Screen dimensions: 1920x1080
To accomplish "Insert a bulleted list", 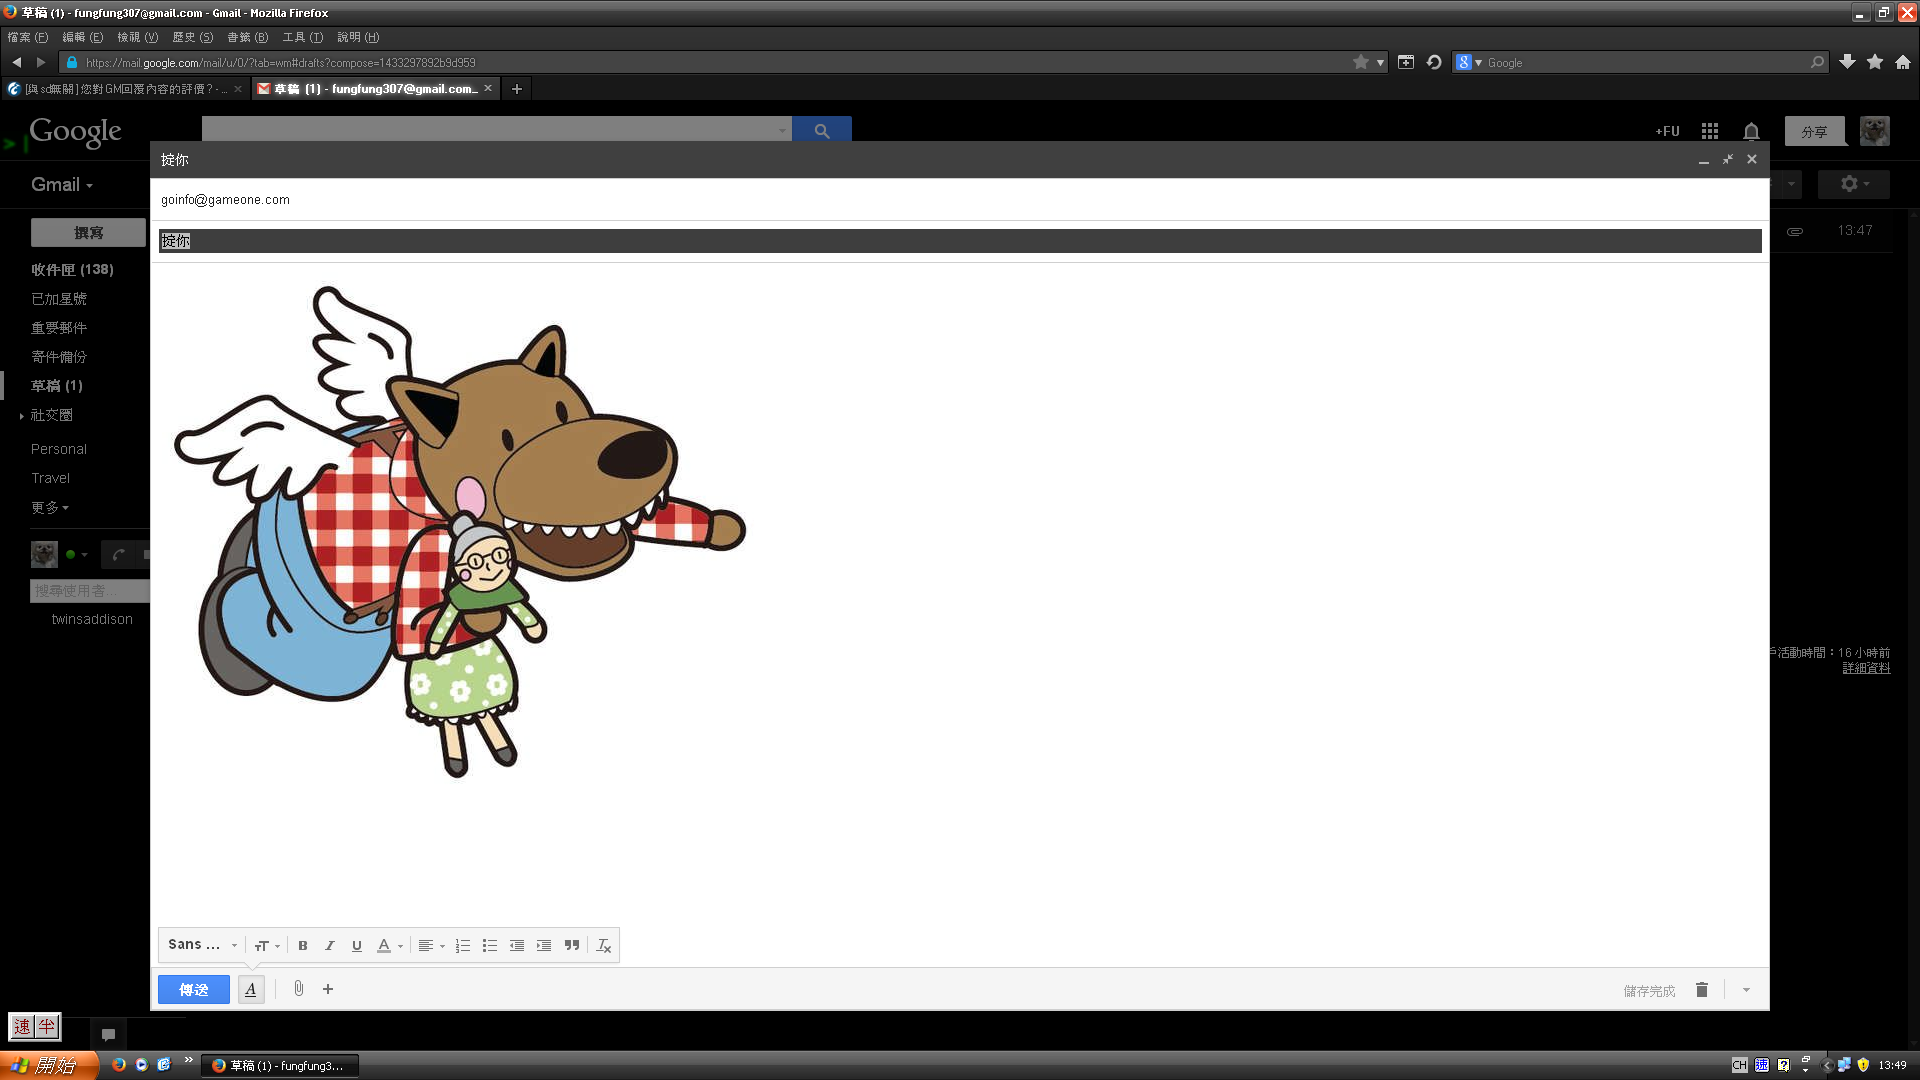I will pos(489,945).
